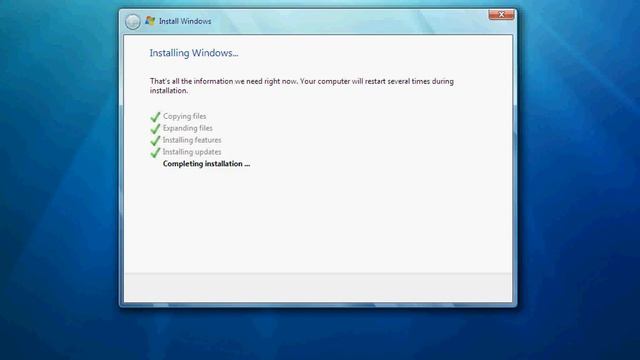Click the green checkmark beside Expanding files
This screenshot has width=640, height=360.
(155, 129)
